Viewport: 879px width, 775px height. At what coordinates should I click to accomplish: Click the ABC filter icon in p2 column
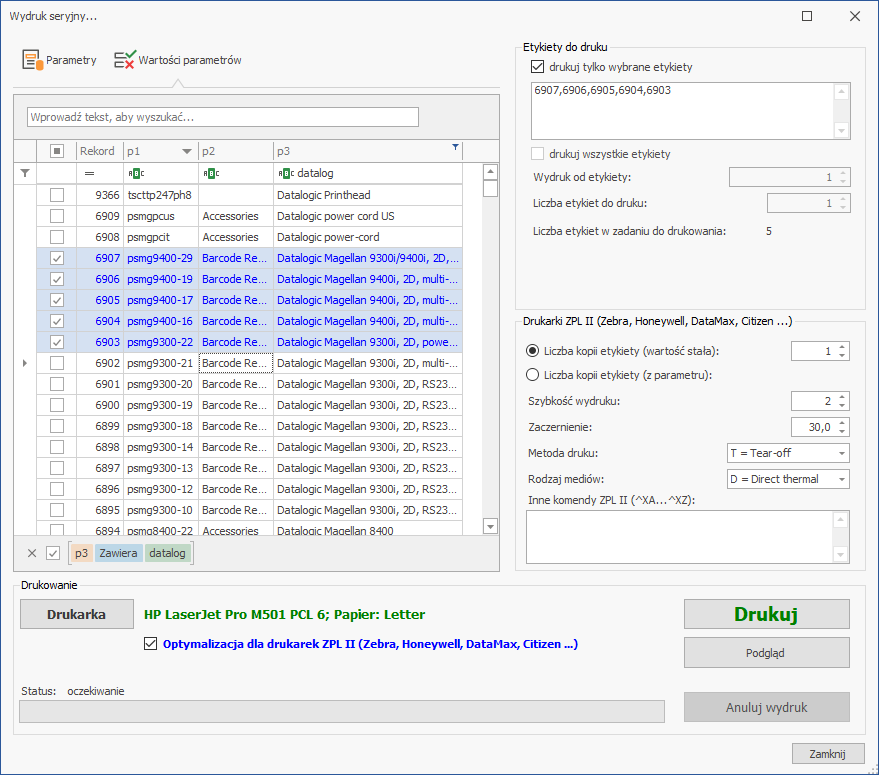tap(211, 173)
